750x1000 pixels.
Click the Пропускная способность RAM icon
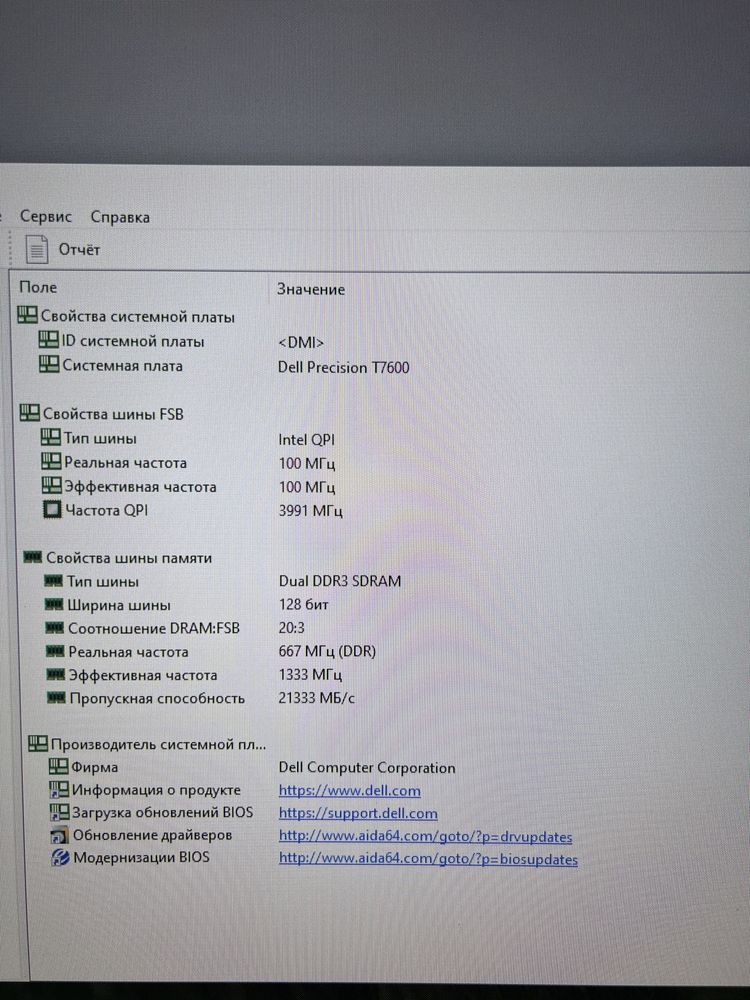tap(57, 698)
